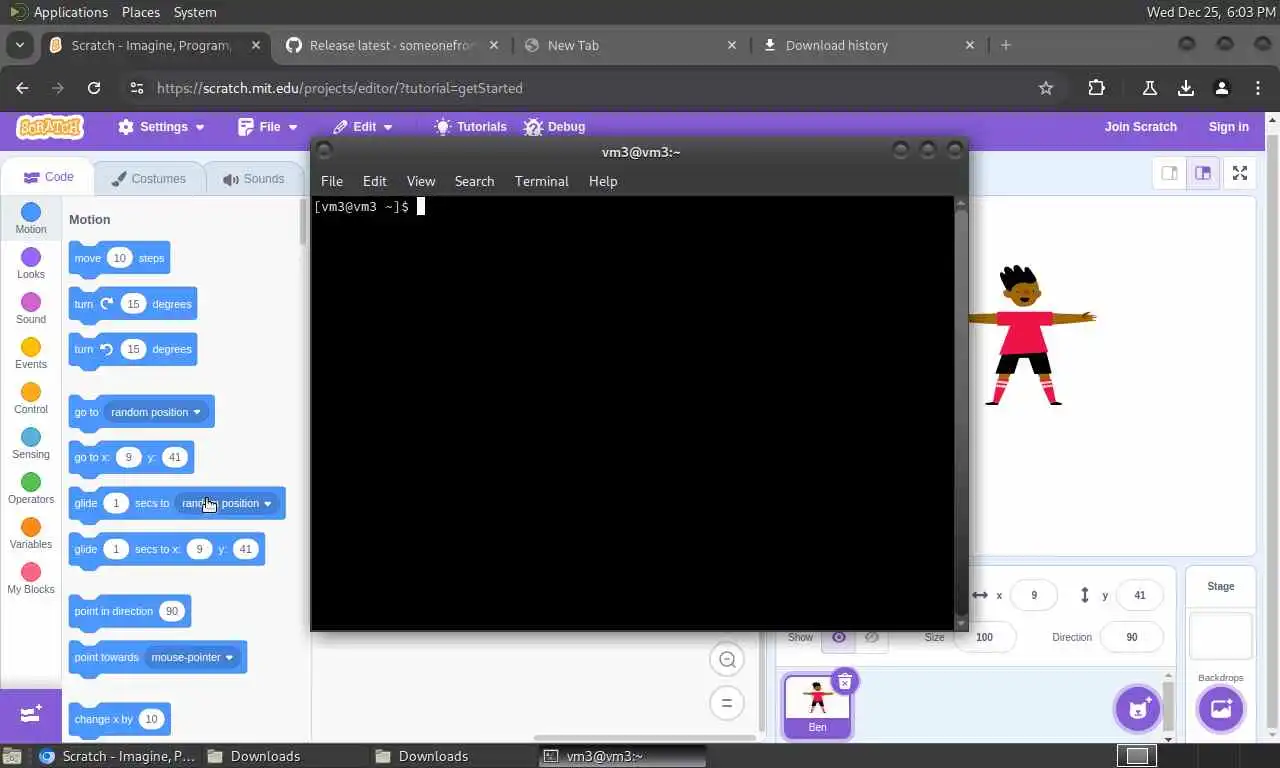Switch to the Sounds tab
Viewport: 1280px width, 768px height.
point(253,179)
